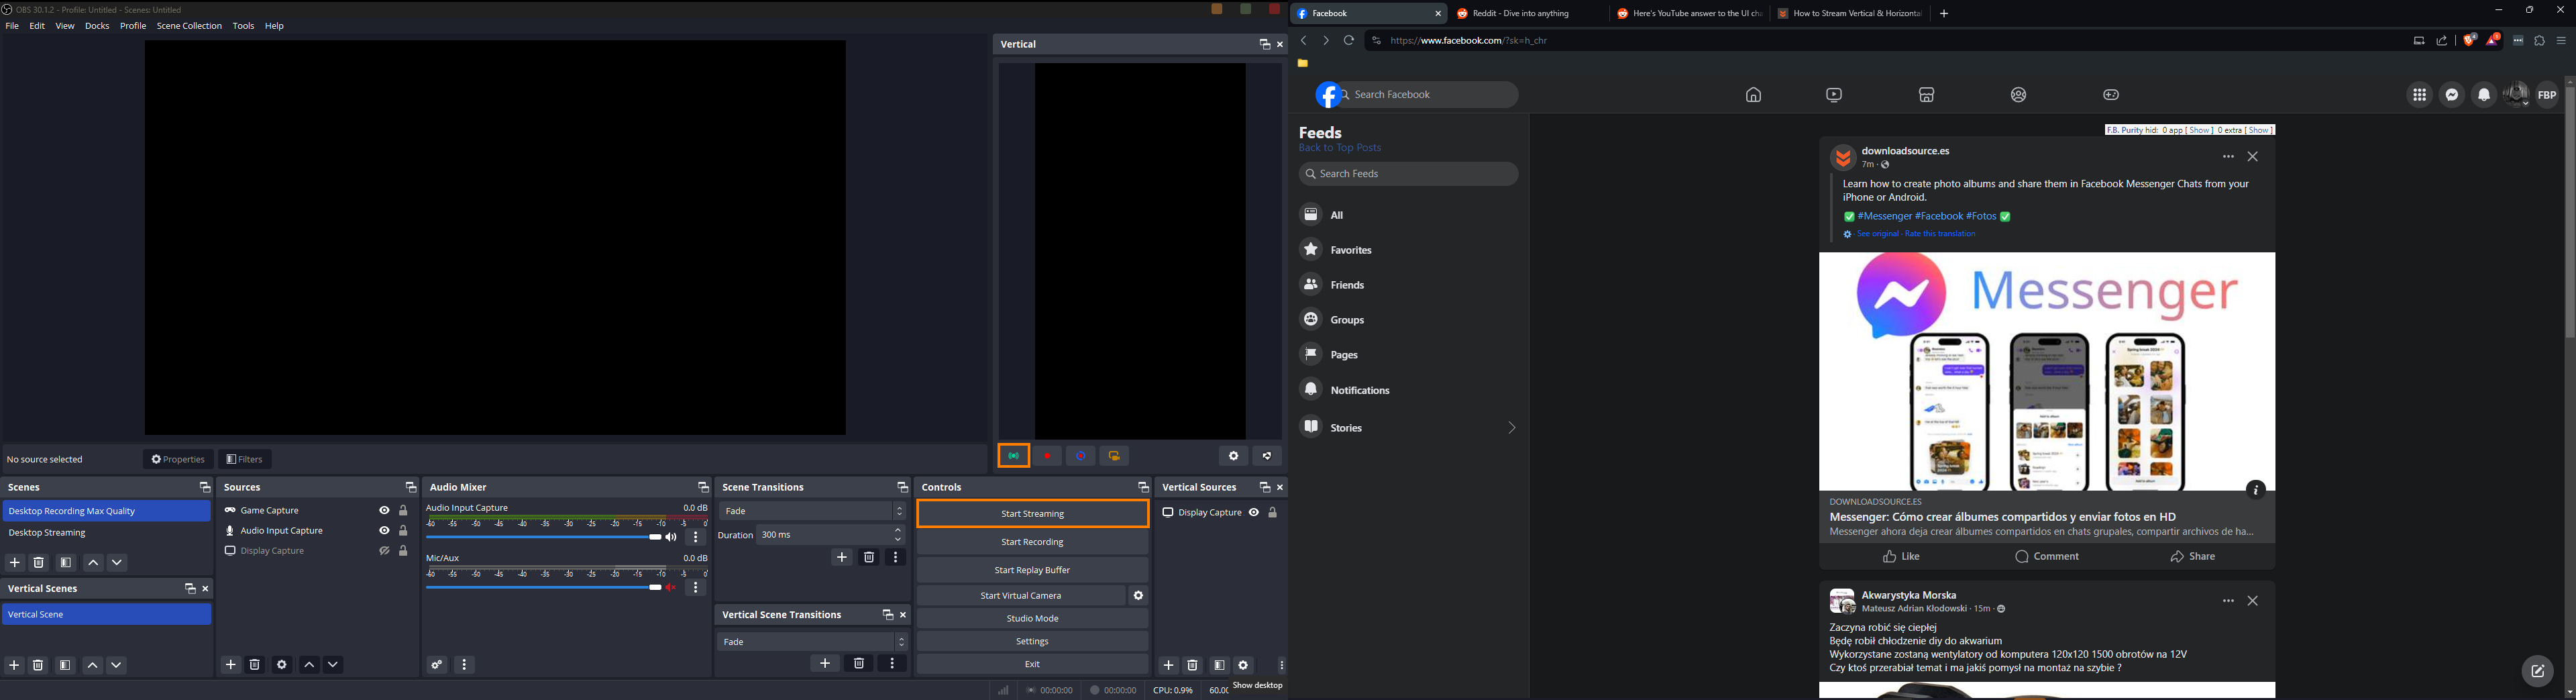Remove scene transition with trash icon

(869, 558)
